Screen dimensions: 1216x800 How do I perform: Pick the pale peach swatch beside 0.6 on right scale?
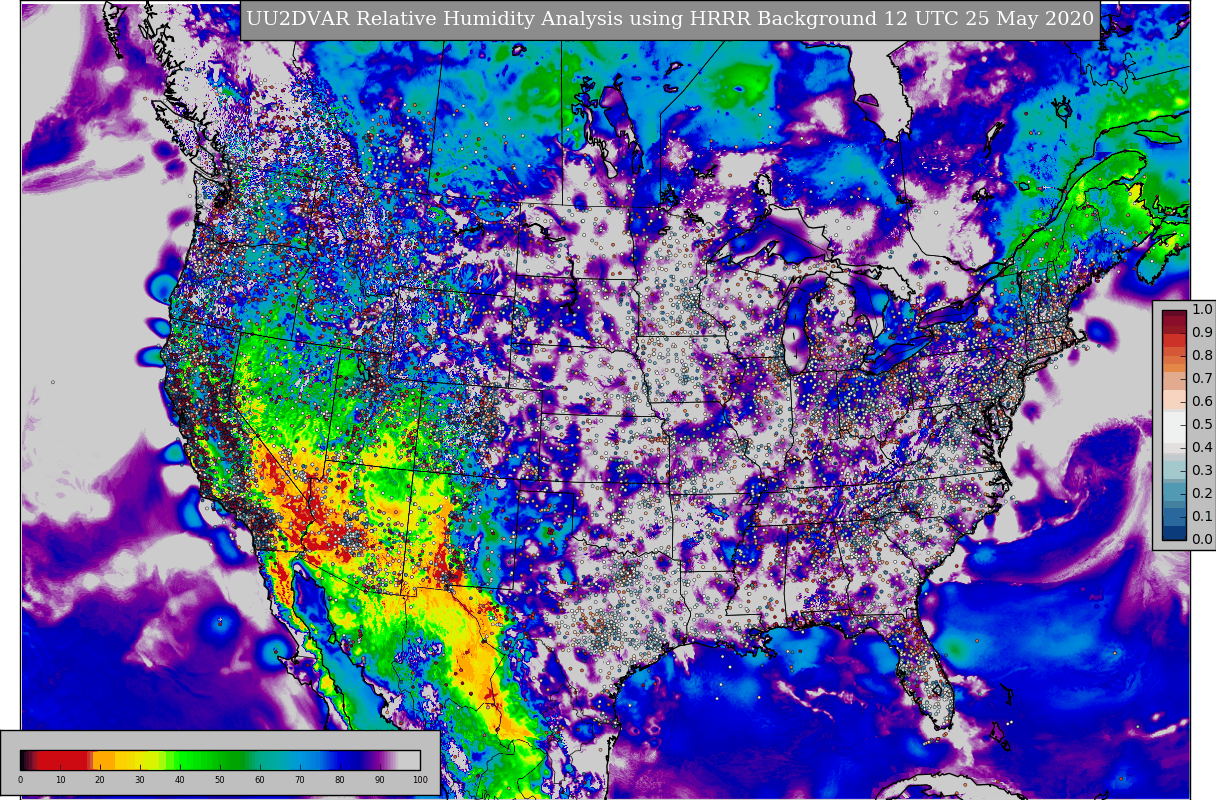click(x=1174, y=401)
